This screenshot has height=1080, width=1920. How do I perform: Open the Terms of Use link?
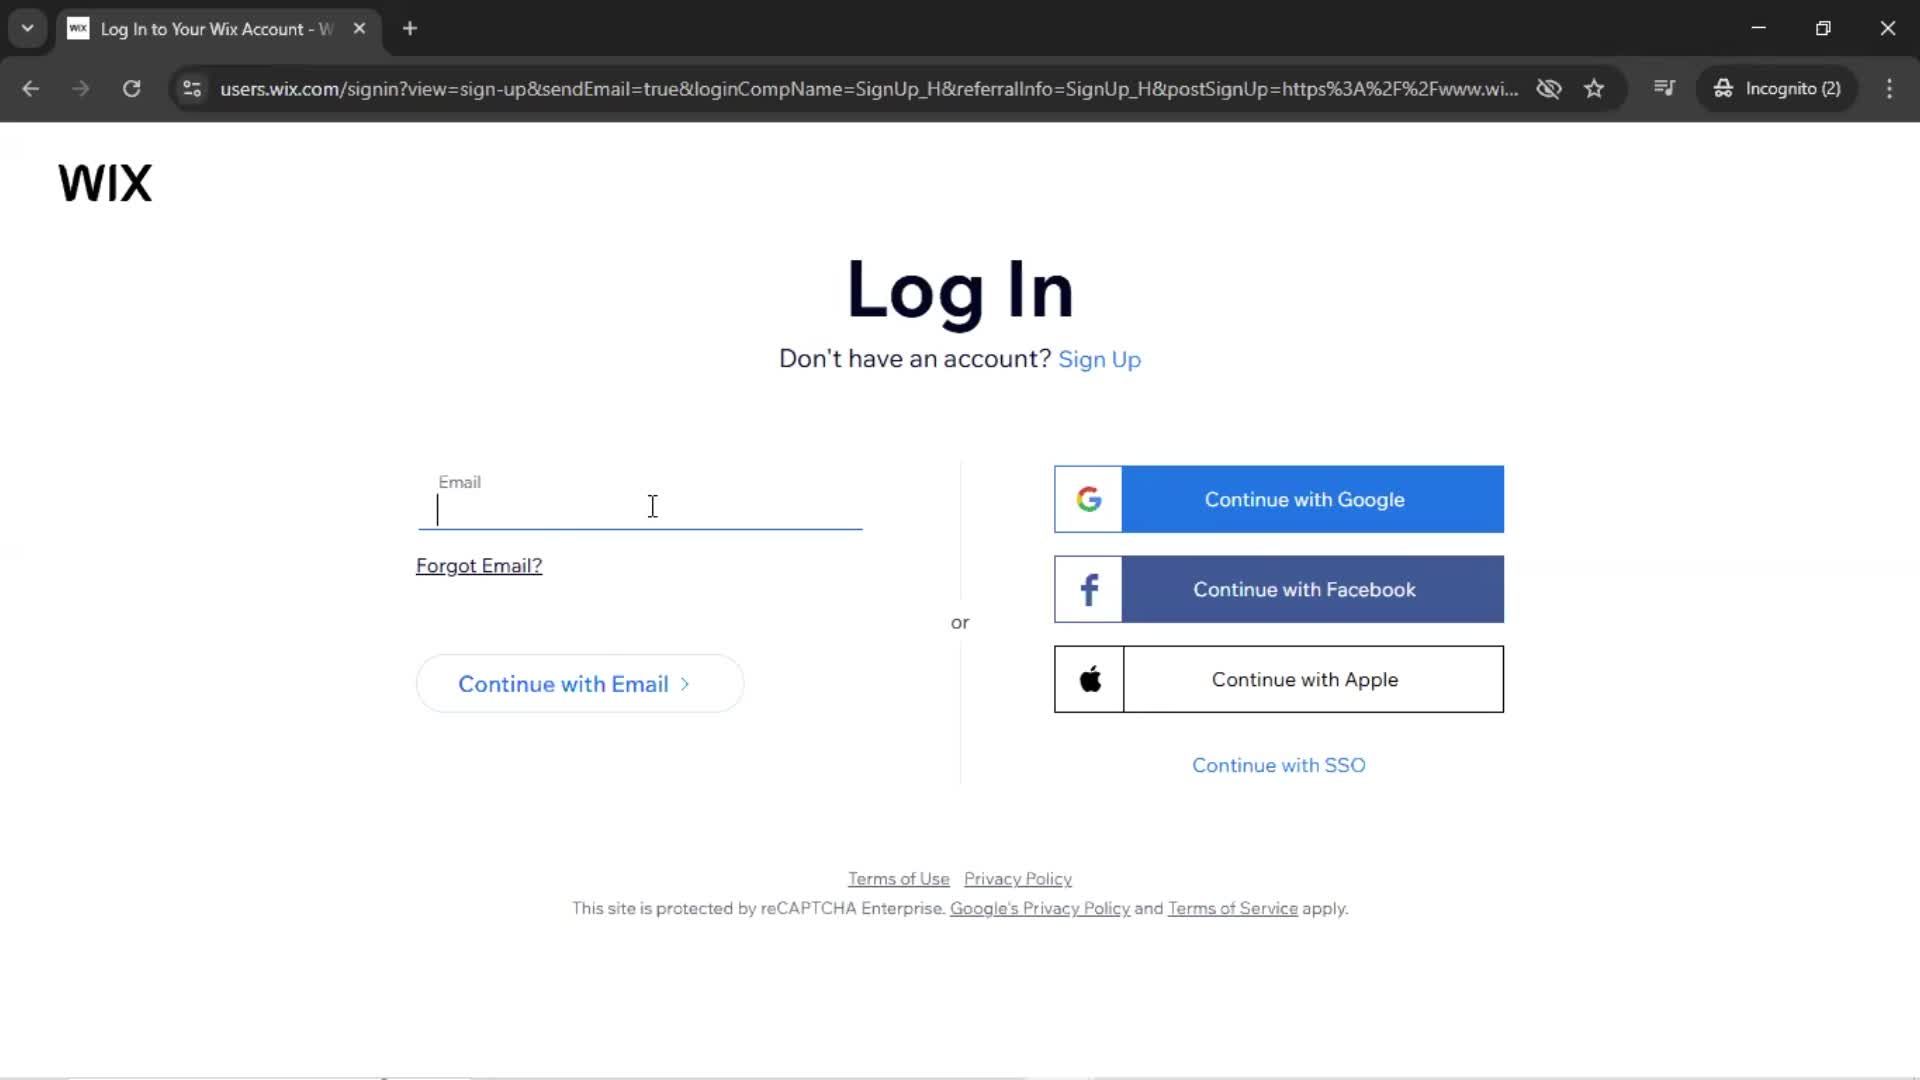click(x=898, y=879)
